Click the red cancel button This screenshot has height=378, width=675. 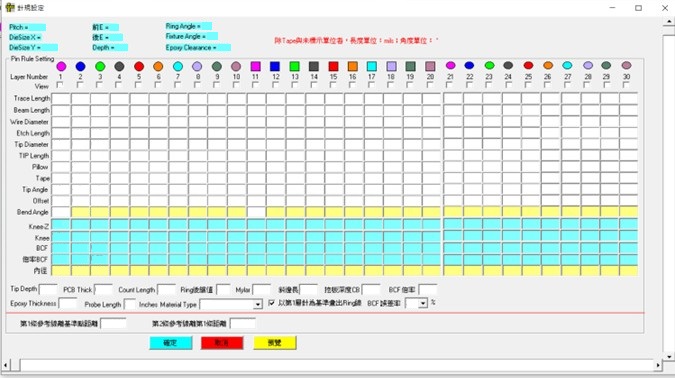pos(222,343)
